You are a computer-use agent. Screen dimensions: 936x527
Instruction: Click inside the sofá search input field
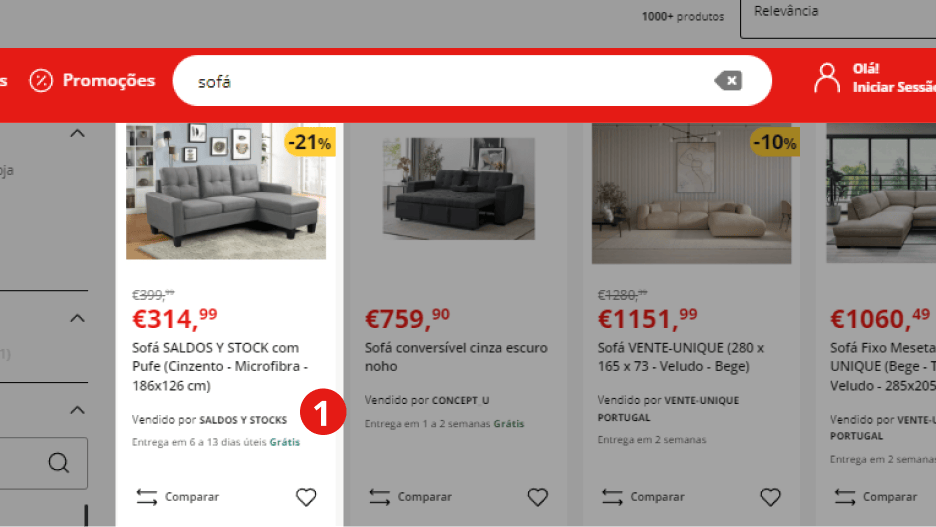point(454,81)
